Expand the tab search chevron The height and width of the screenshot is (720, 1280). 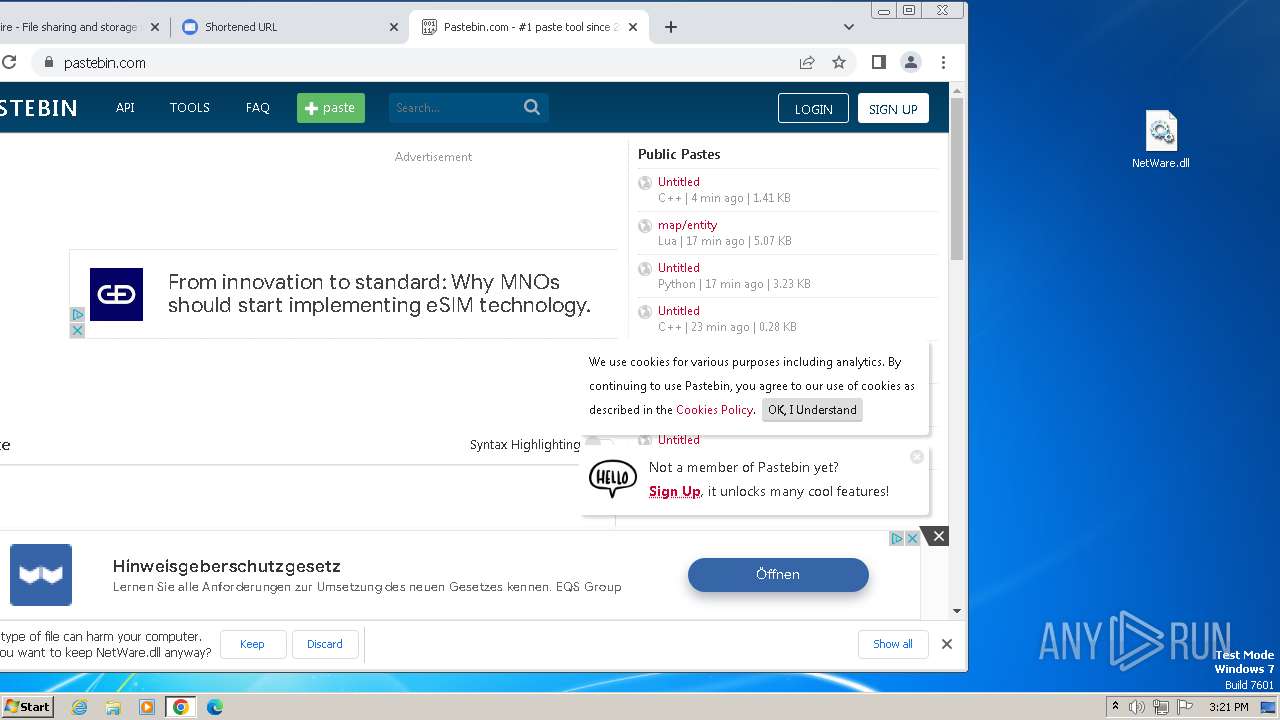(849, 27)
